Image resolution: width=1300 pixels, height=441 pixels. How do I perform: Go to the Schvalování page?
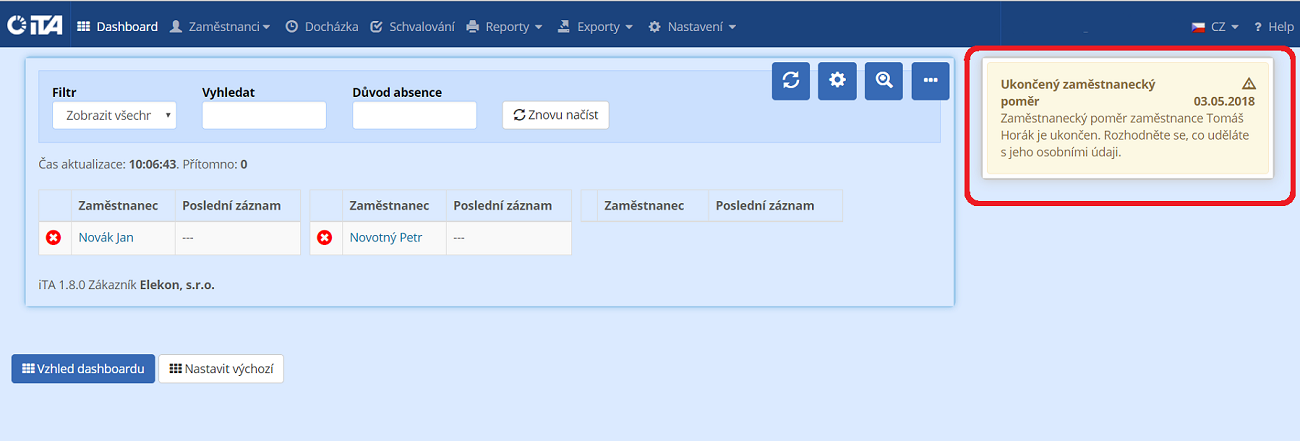[x=412, y=27]
